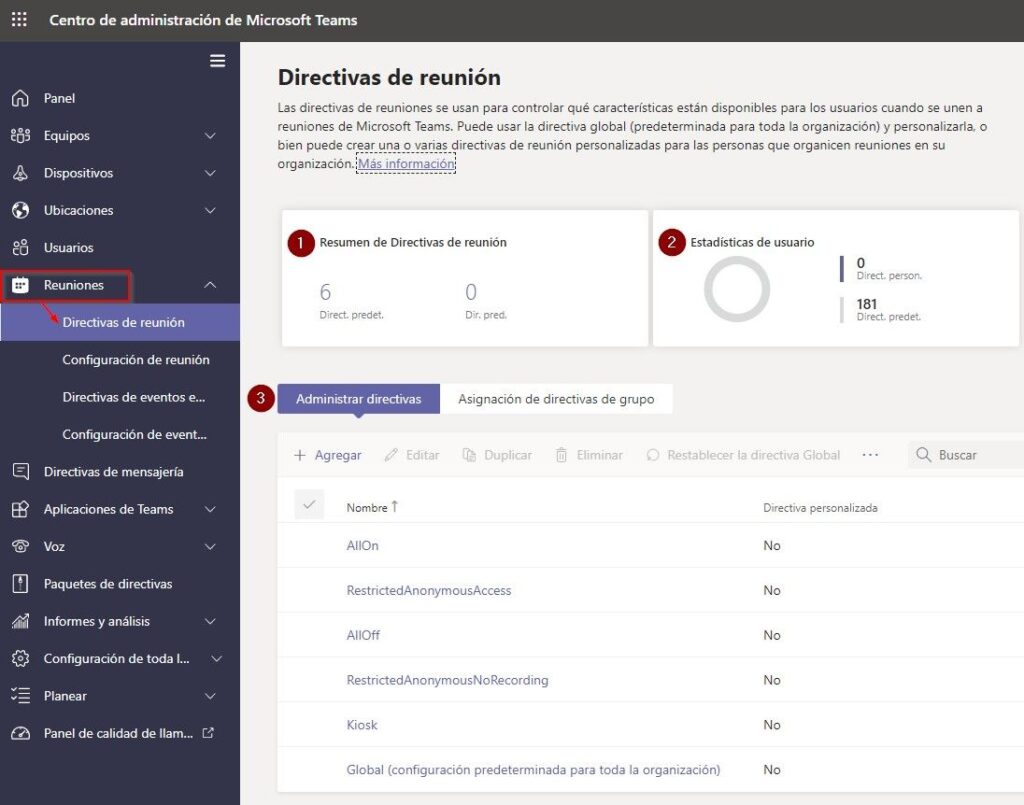
Task: Expand the Voz section chevron
Action: point(210,547)
